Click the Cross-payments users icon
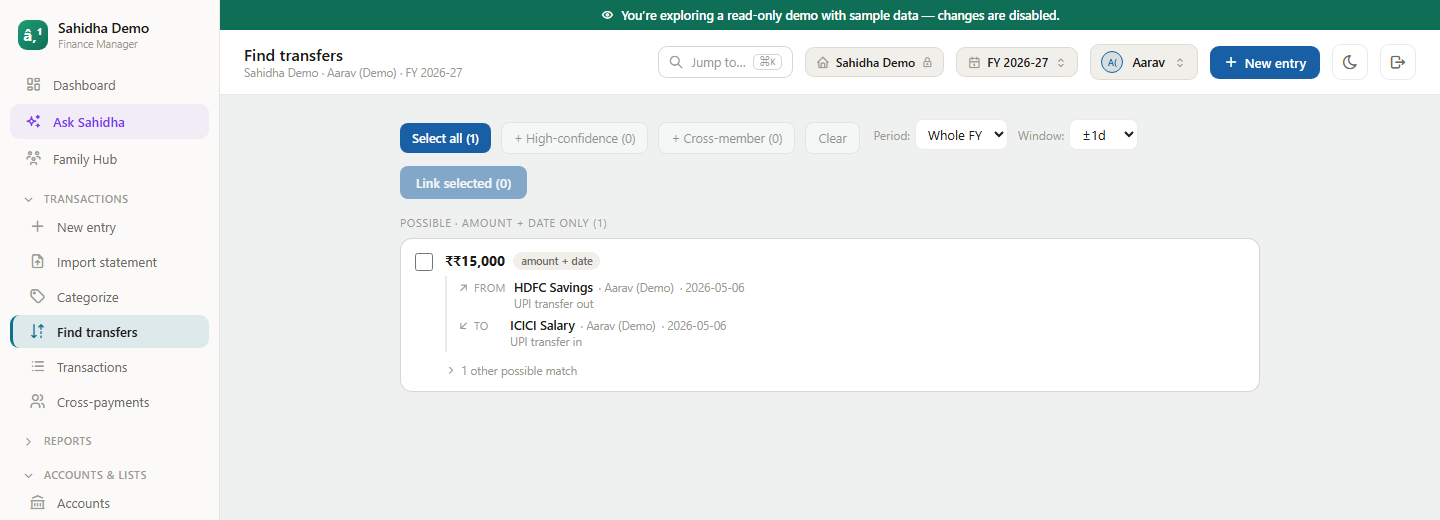The image size is (1440, 520). click(x=38, y=402)
